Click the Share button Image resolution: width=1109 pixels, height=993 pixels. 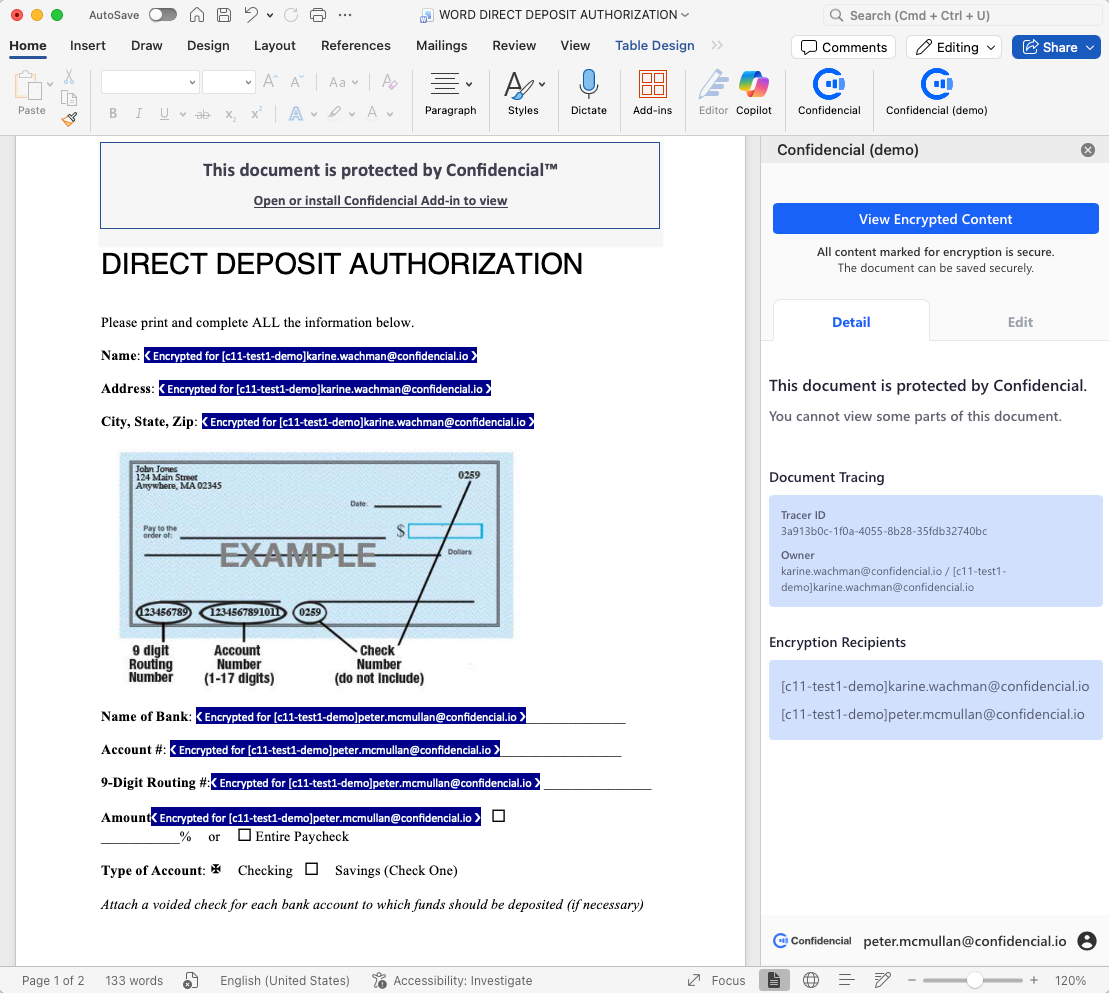pyautogui.click(x=1051, y=47)
